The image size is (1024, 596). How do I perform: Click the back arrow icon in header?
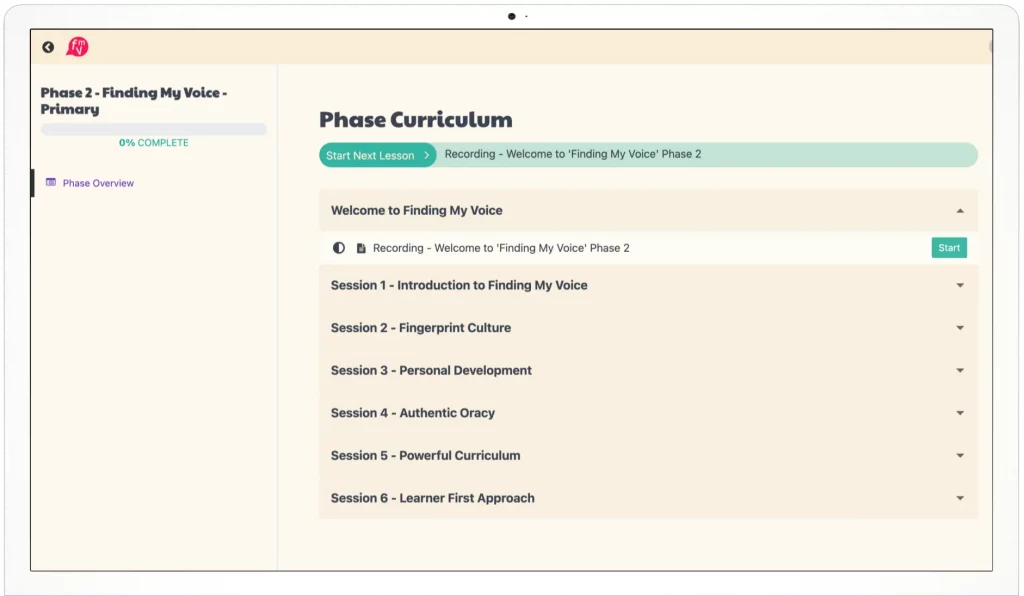(x=48, y=47)
